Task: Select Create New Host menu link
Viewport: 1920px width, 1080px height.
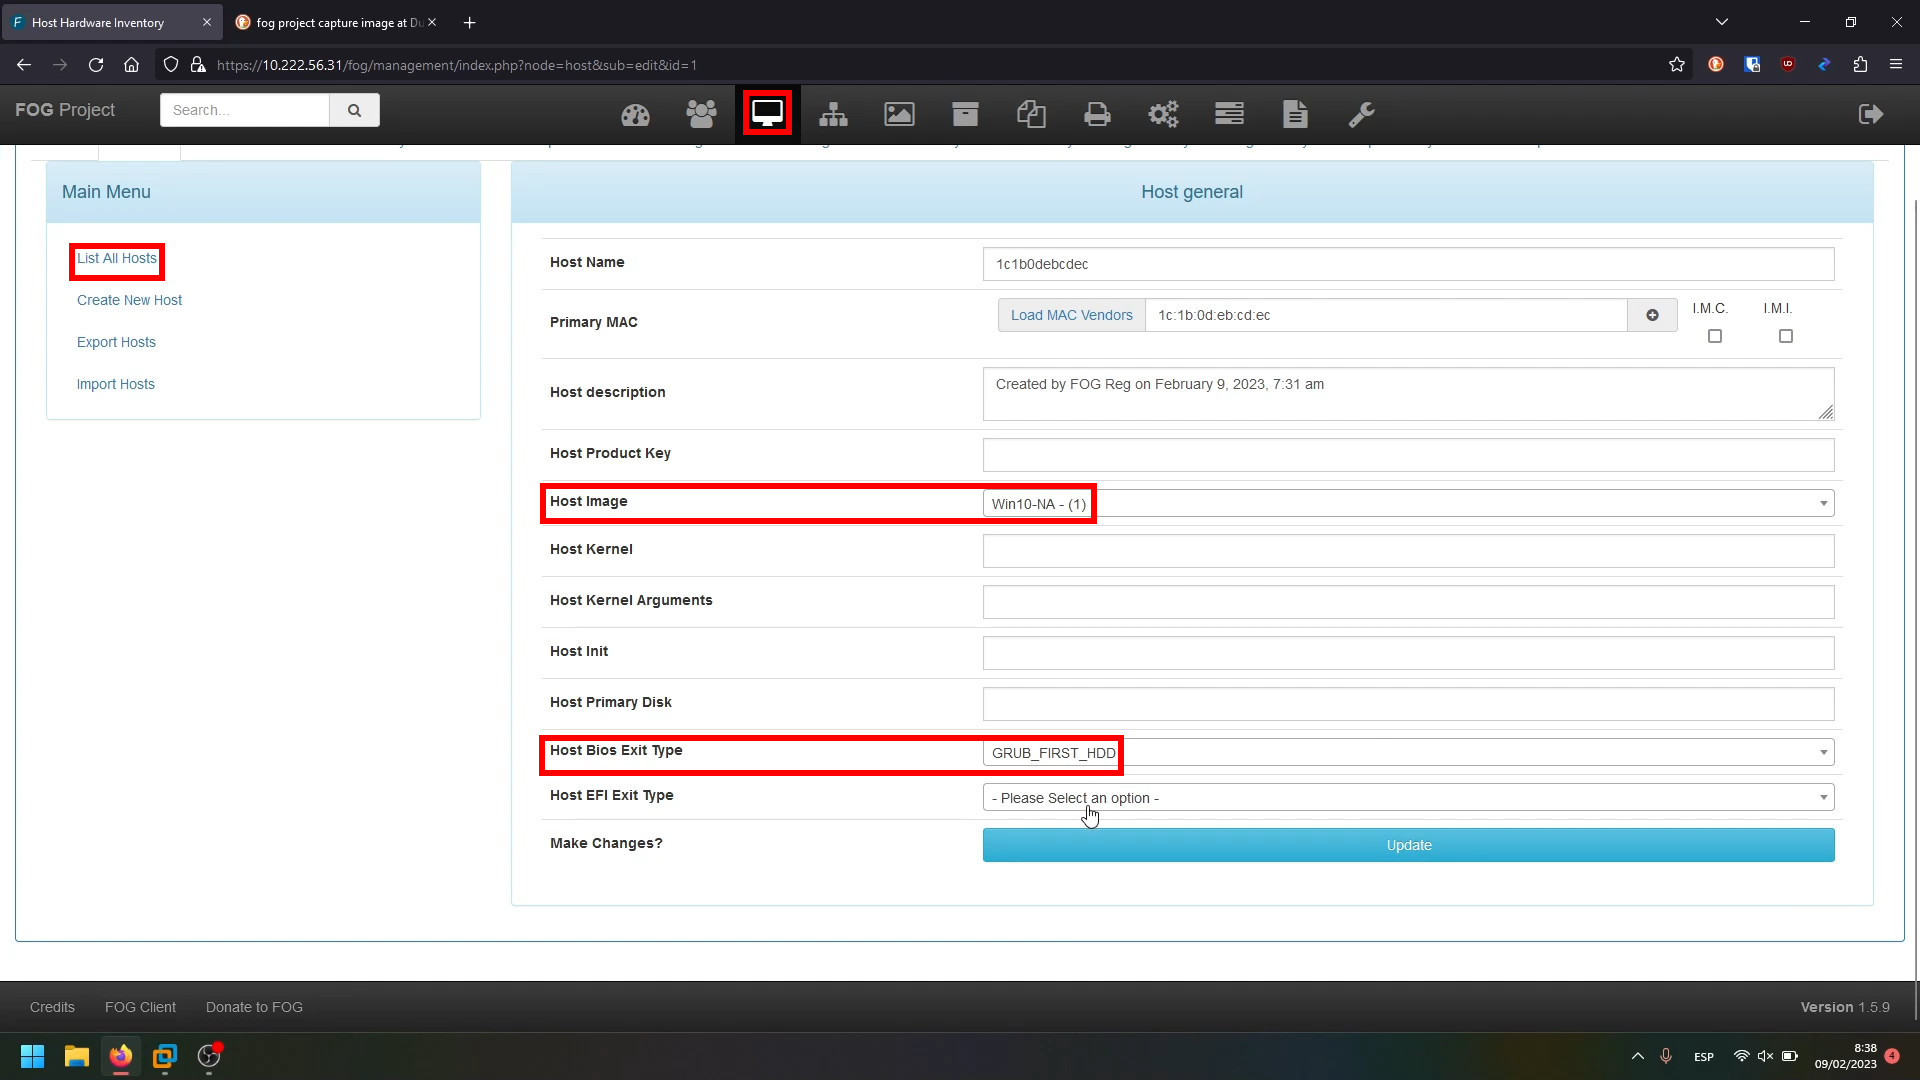Action: coord(129,300)
